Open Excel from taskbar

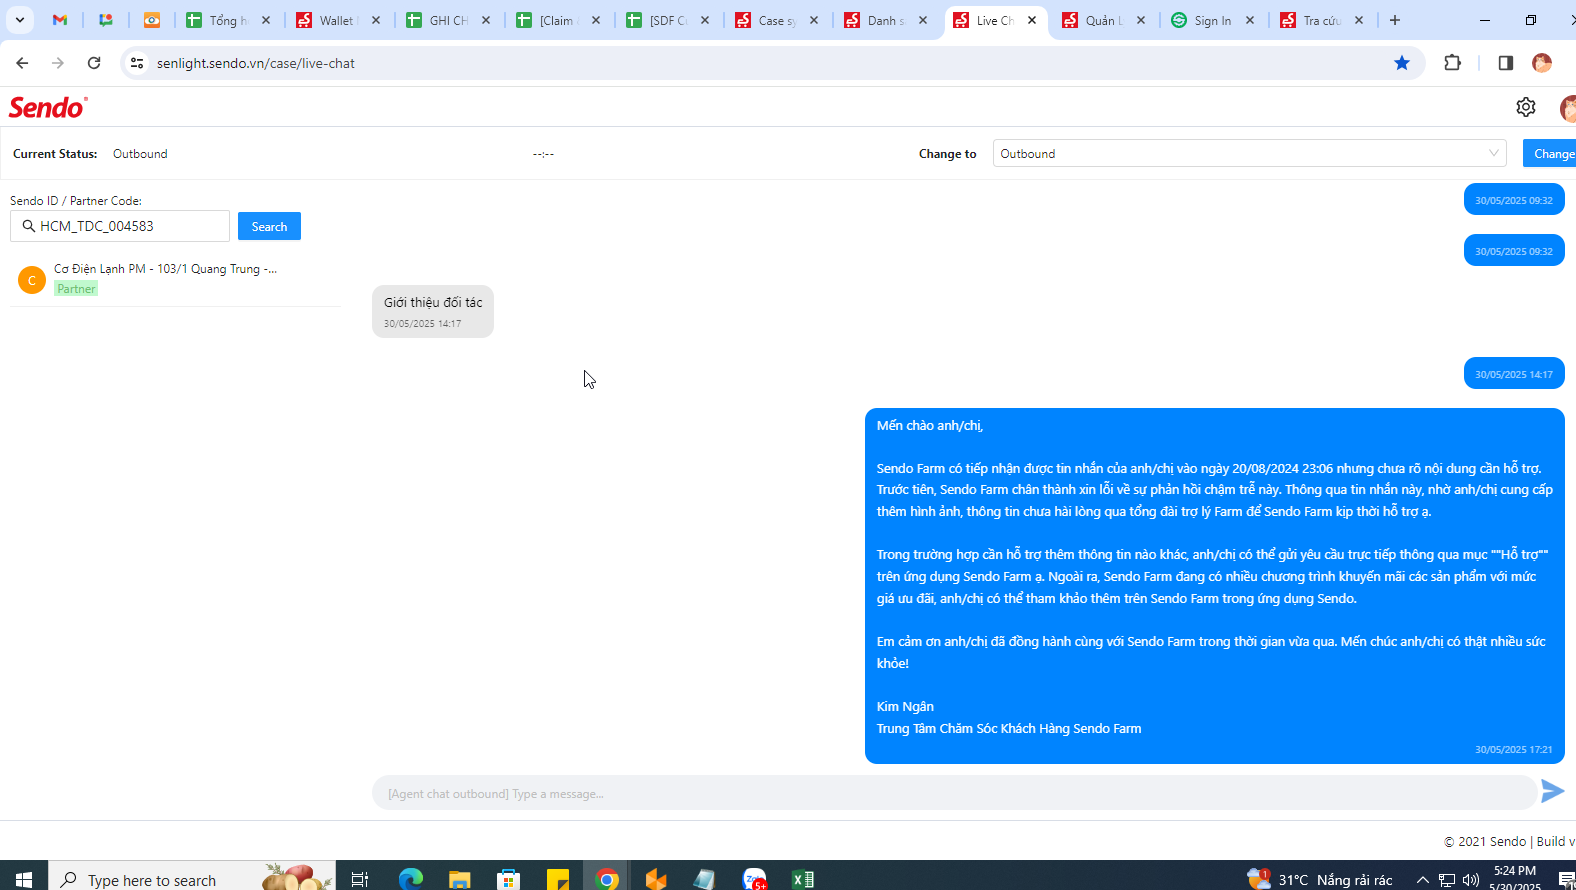[x=803, y=879]
